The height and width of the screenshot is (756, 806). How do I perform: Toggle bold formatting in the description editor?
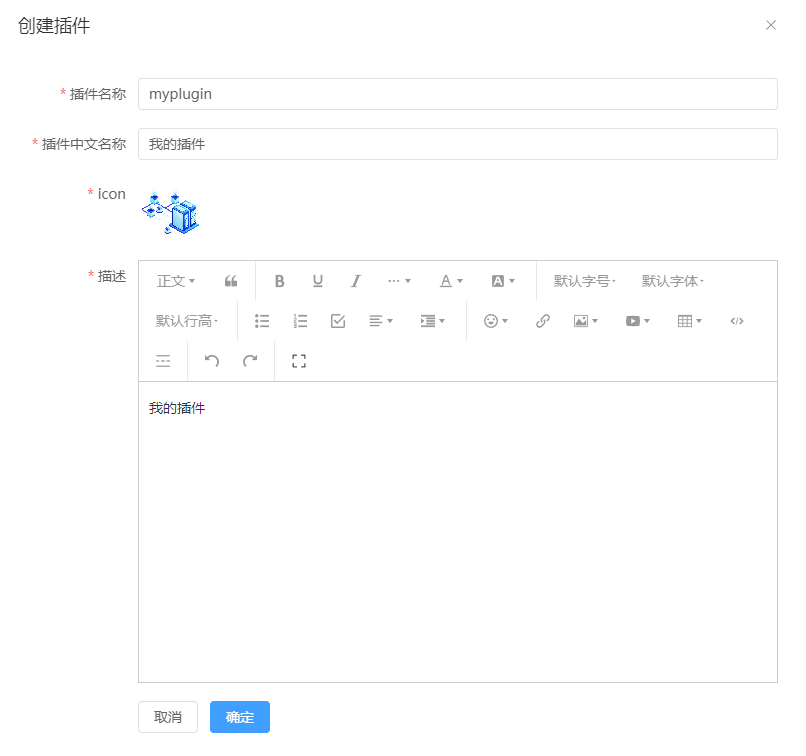279,281
